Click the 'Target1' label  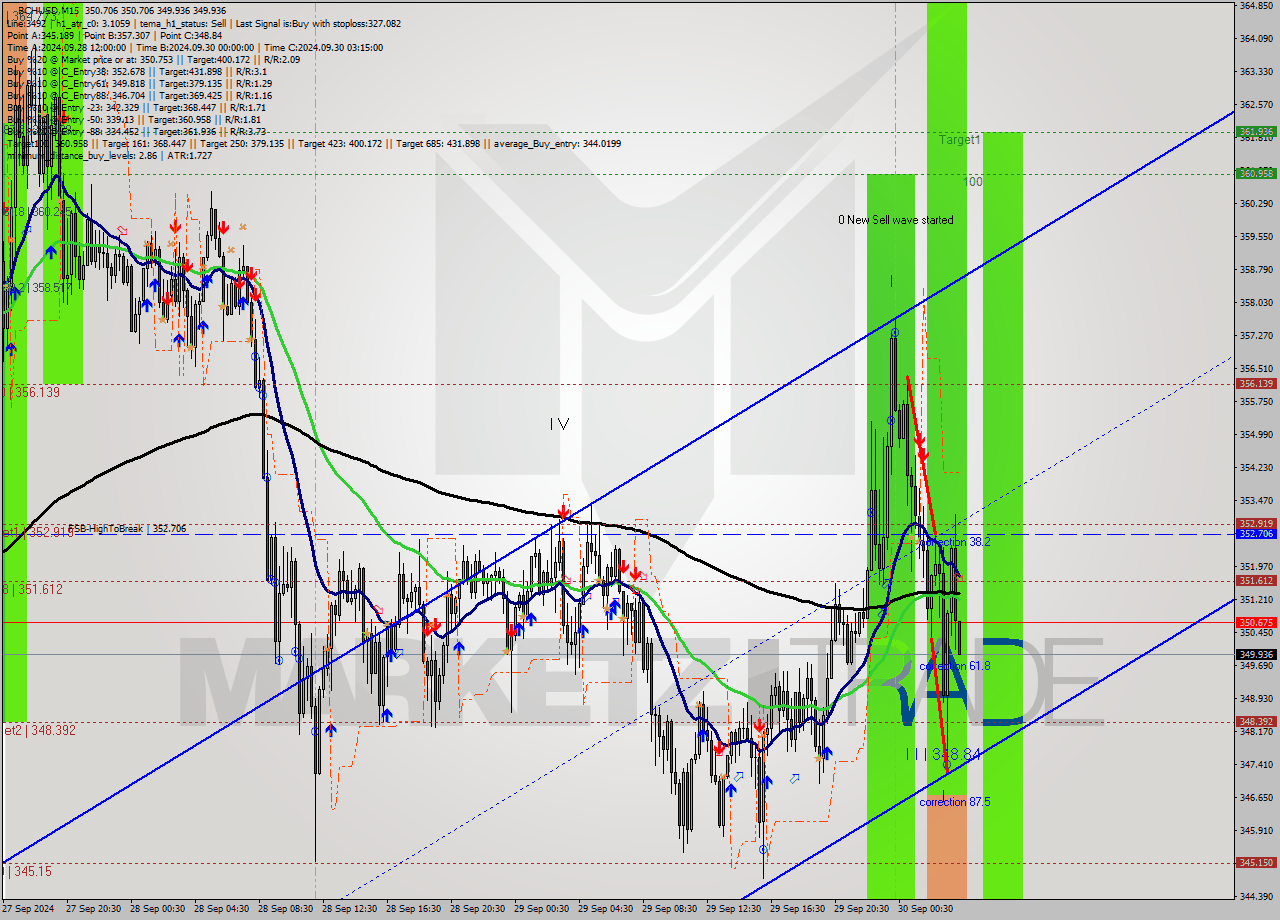(959, 140)
